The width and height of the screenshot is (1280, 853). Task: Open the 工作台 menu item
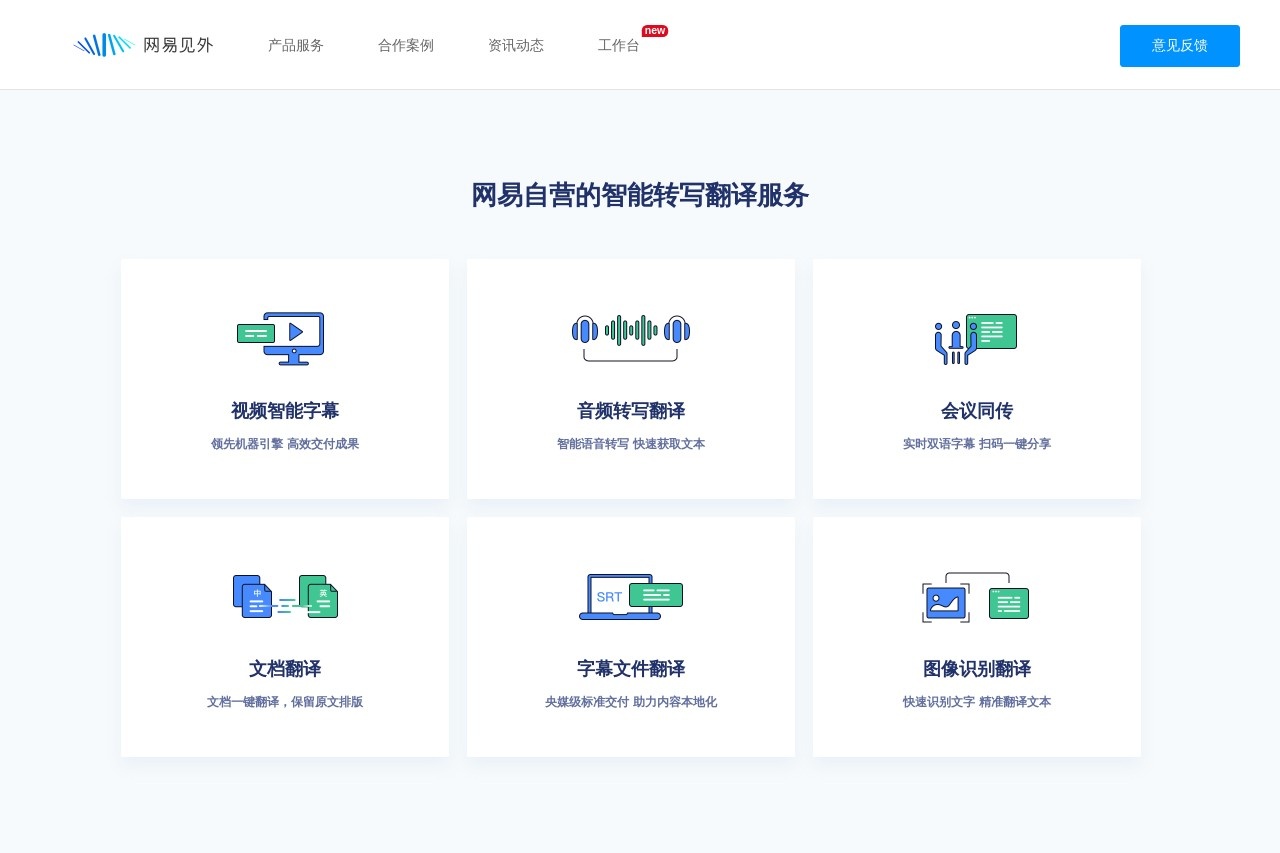click(x=618, y=45)
